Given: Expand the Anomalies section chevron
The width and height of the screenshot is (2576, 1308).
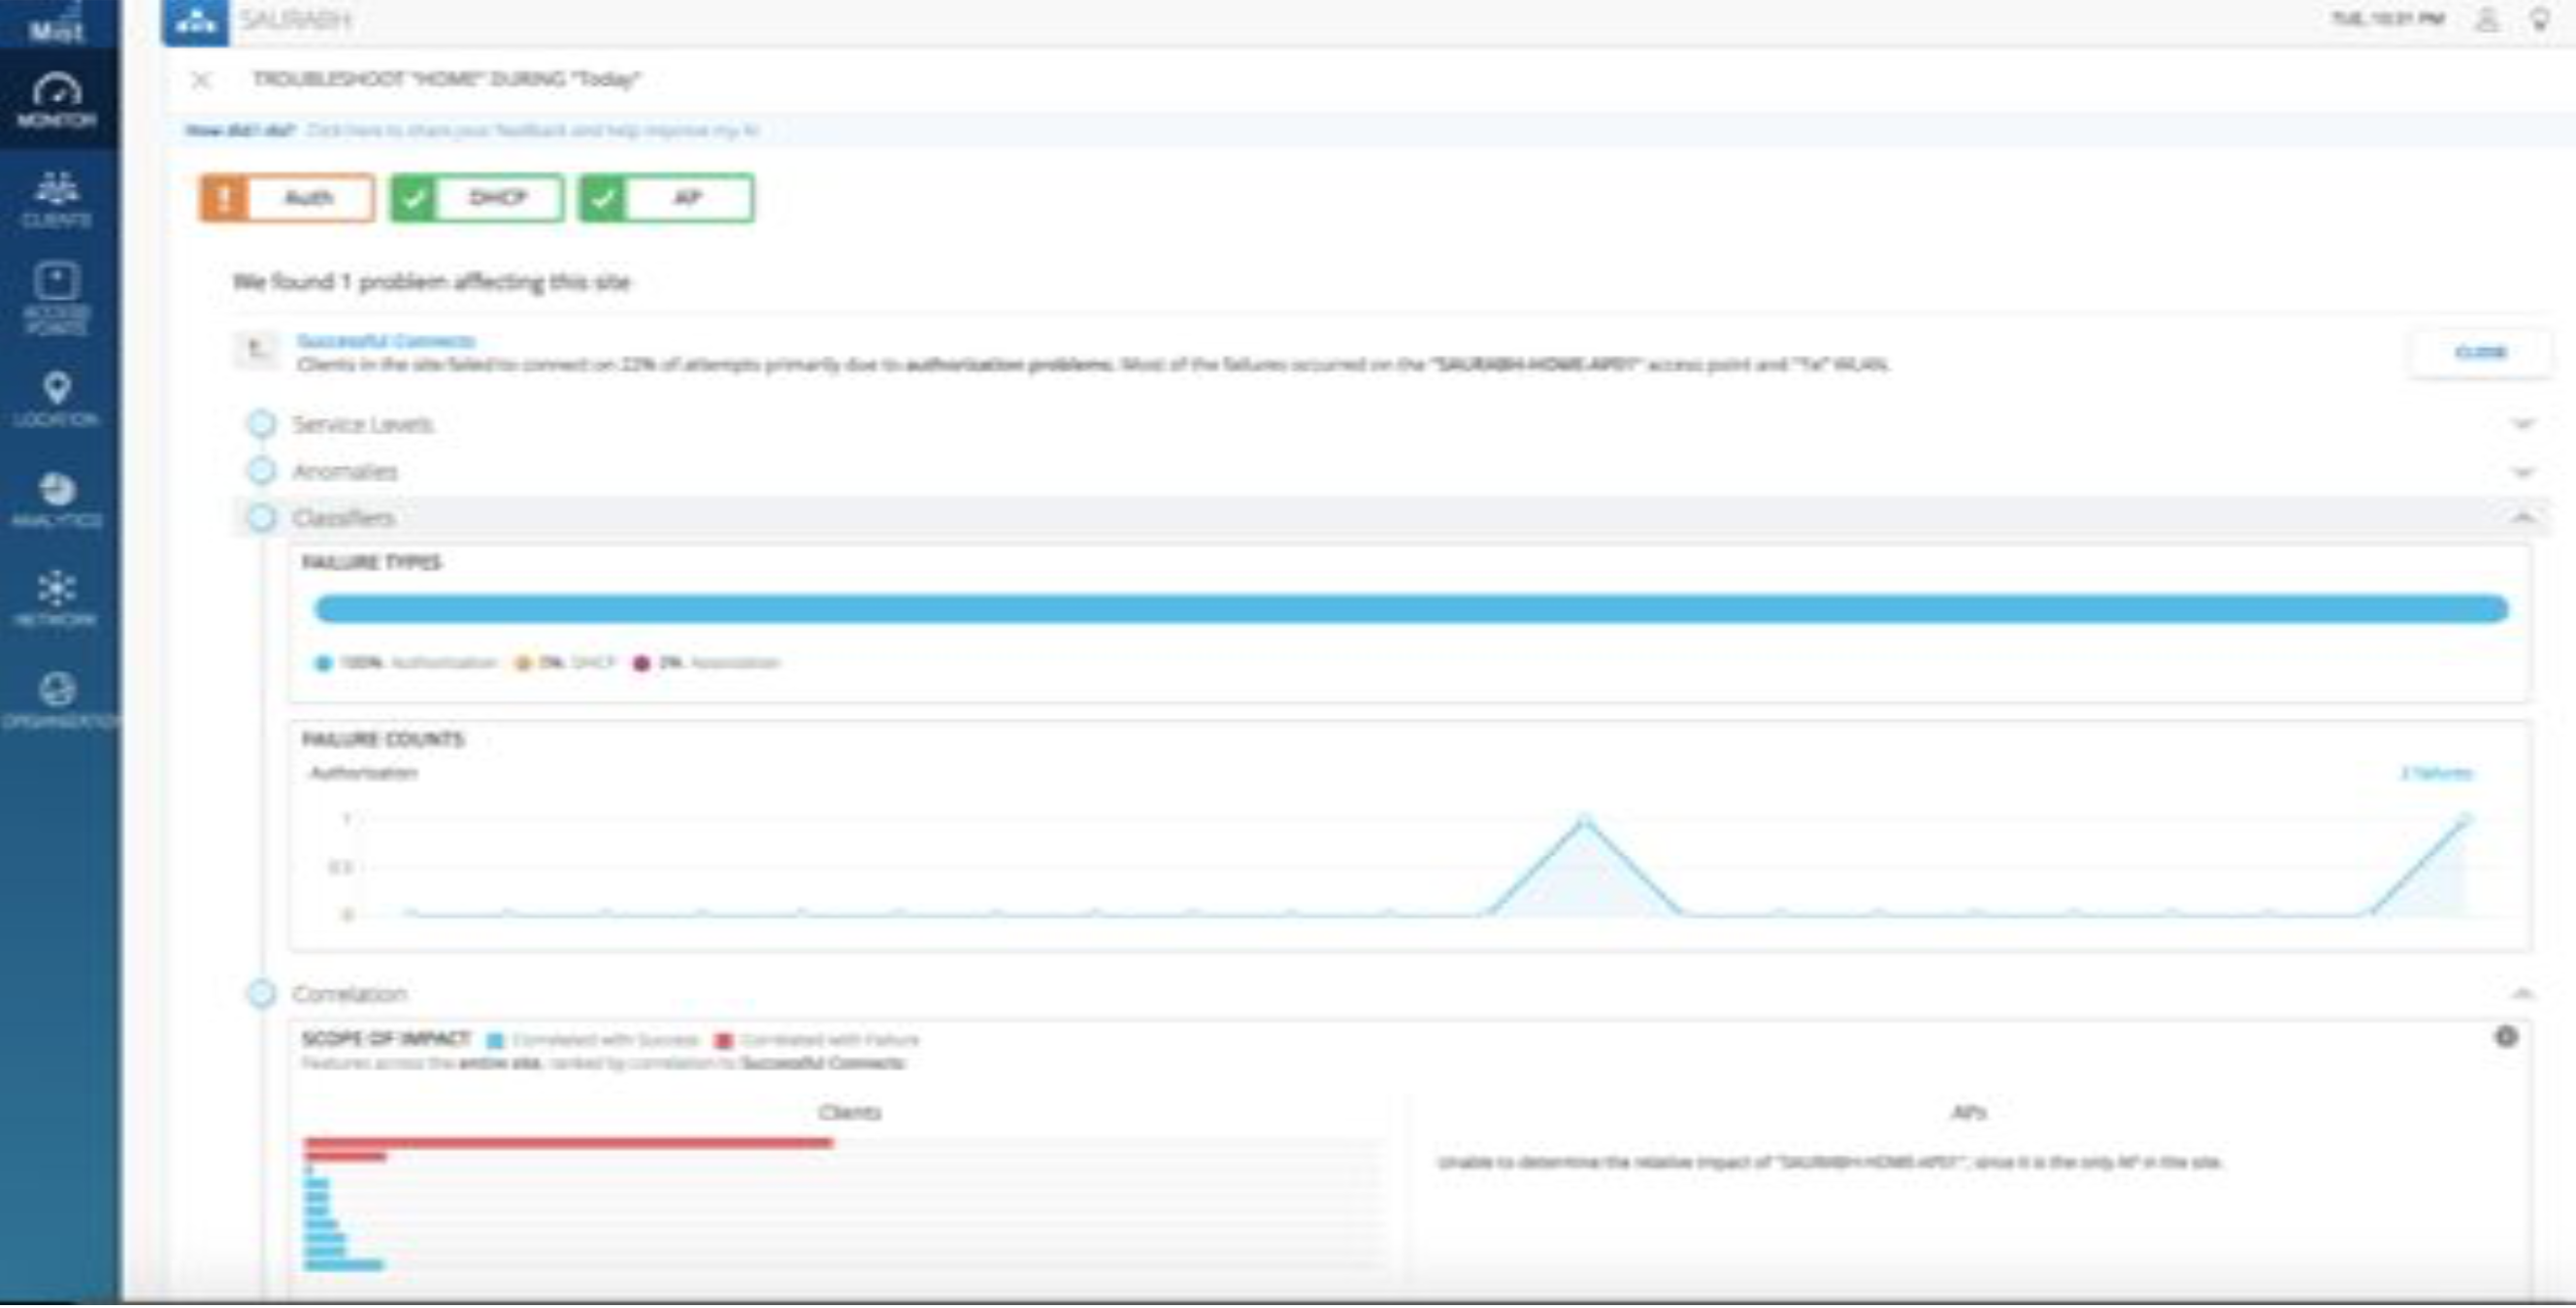Looking at the screenshot, I should 2522,472.
